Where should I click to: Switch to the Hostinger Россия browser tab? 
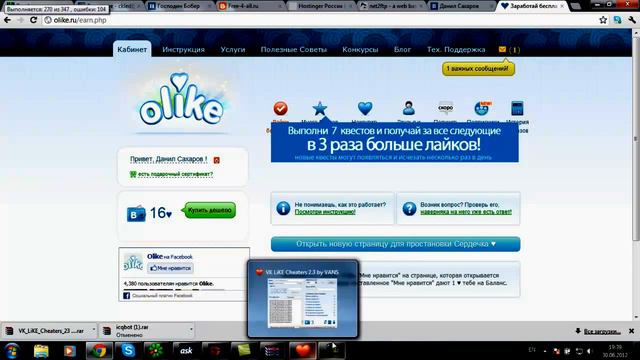pyautogui.click(x=321, y=6)
